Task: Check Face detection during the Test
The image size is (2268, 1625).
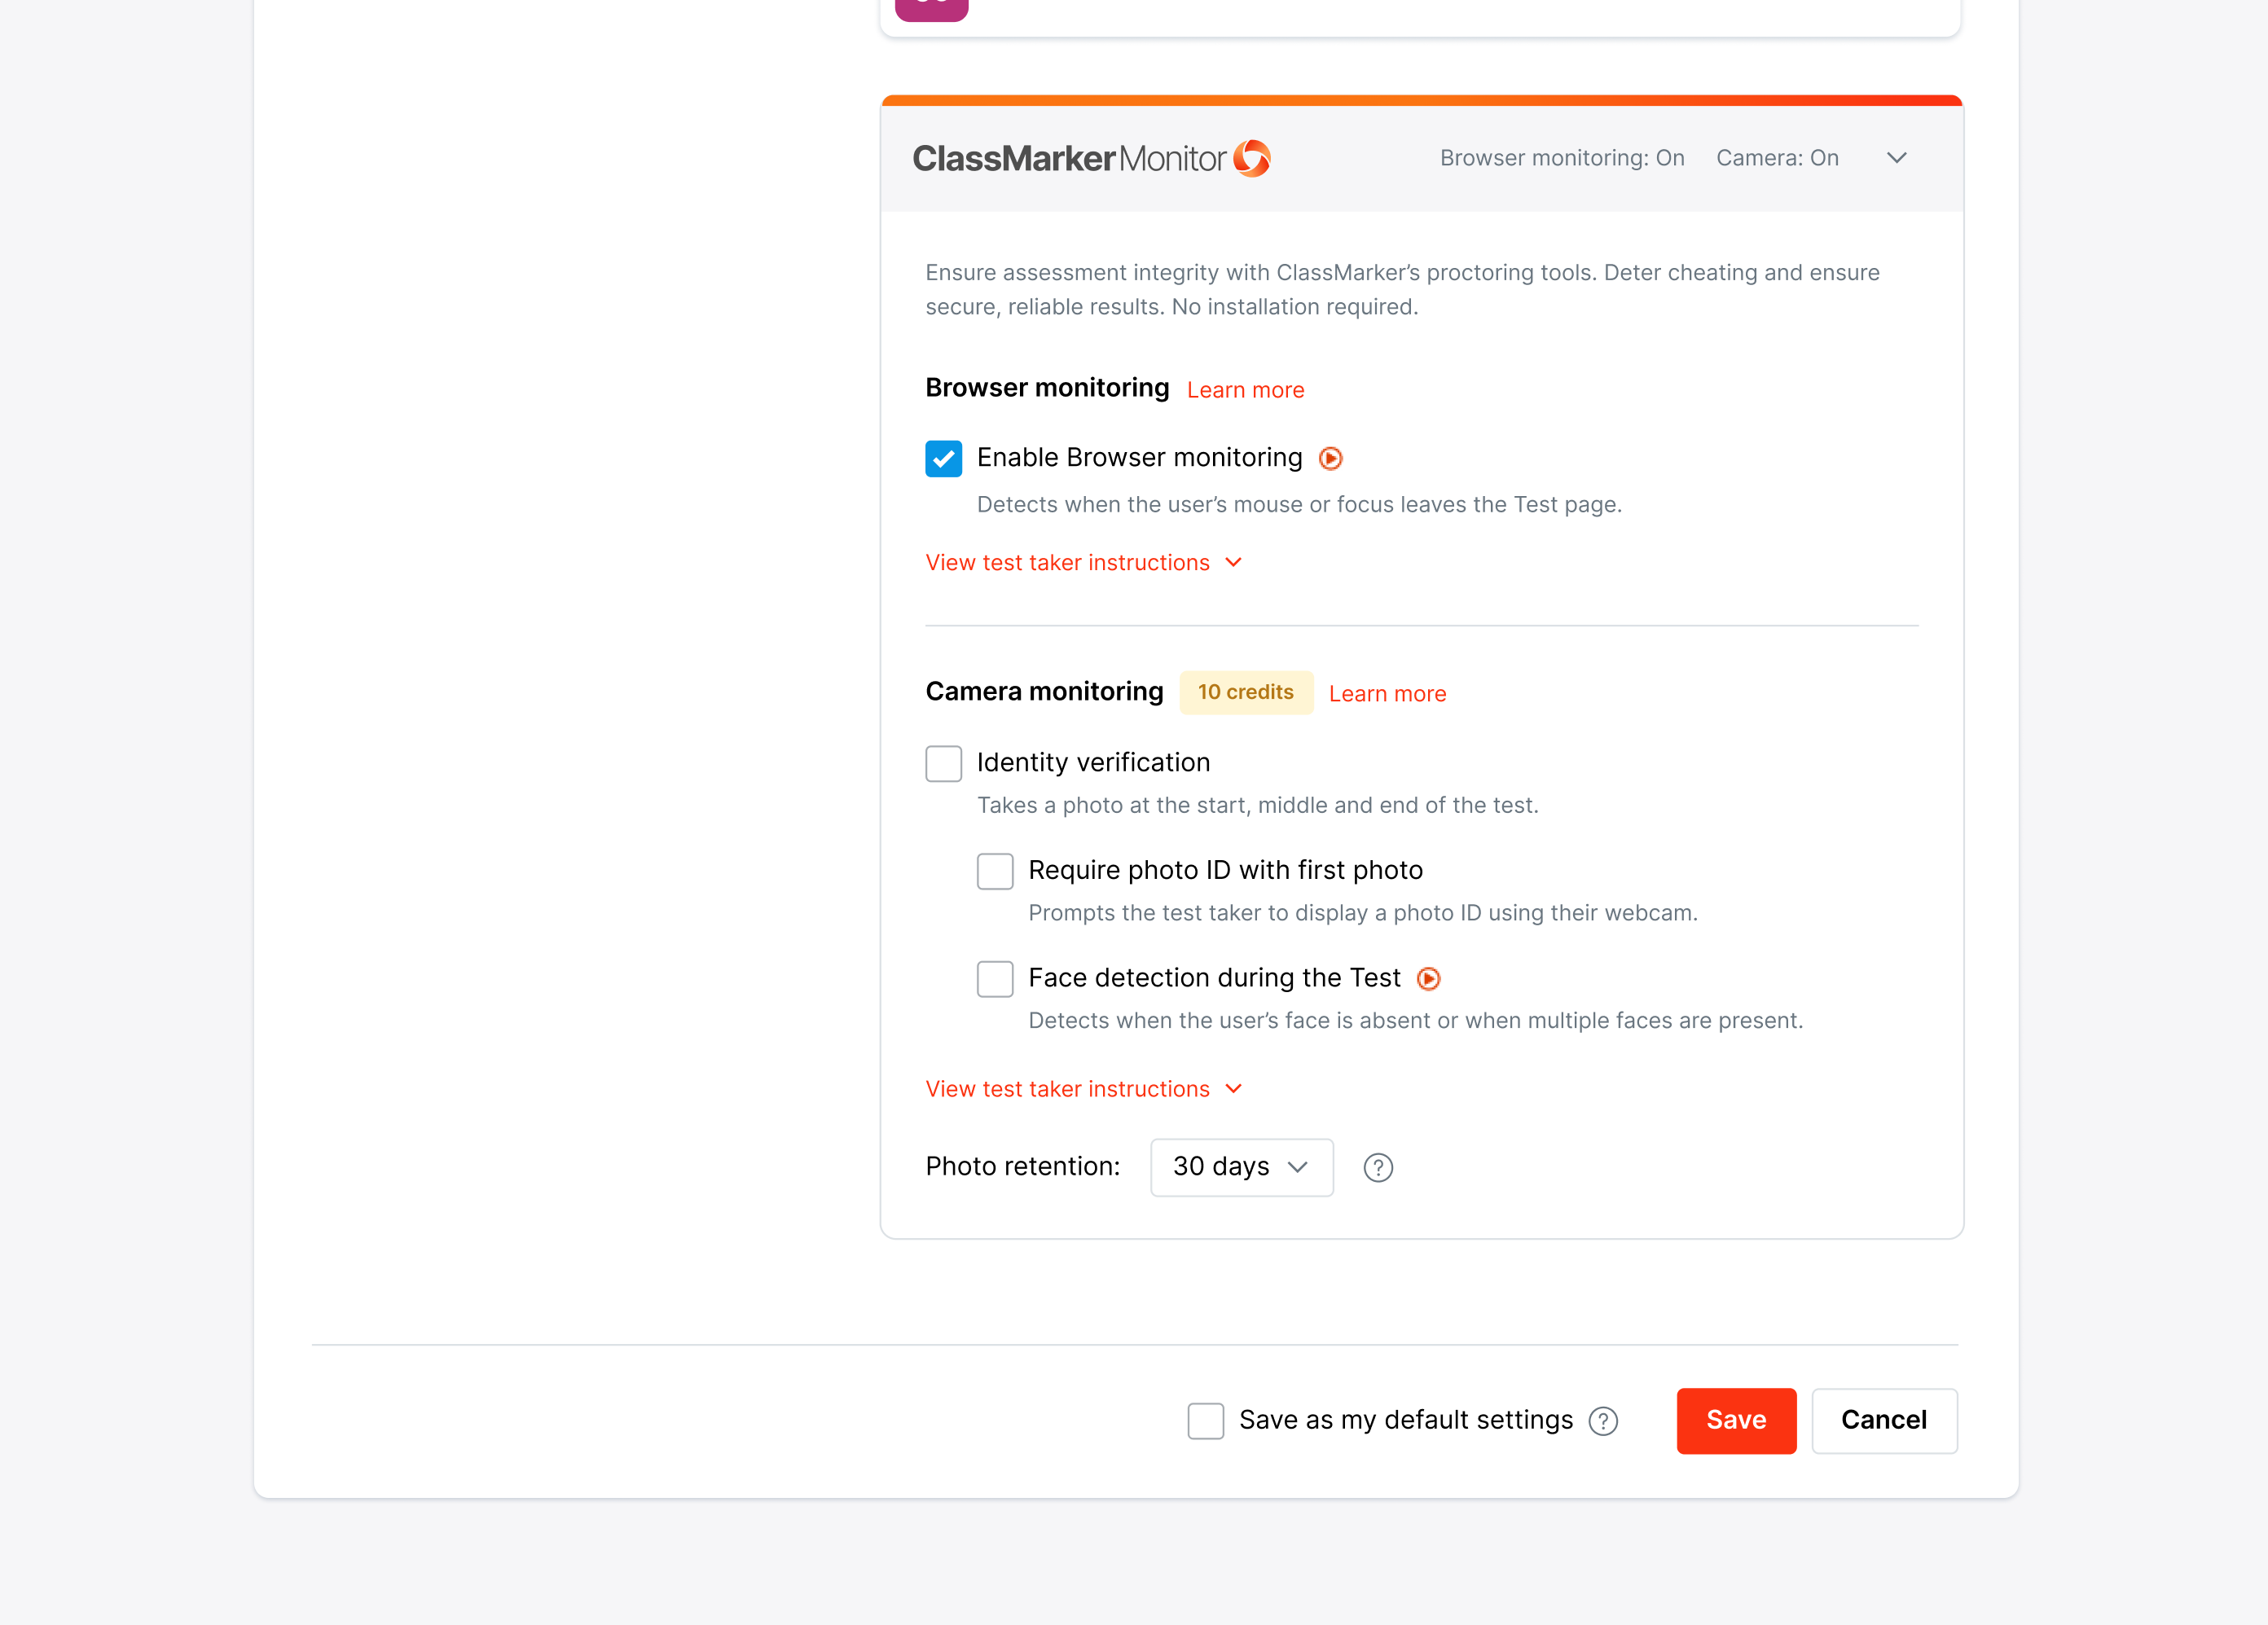Action: click(994, 979)
